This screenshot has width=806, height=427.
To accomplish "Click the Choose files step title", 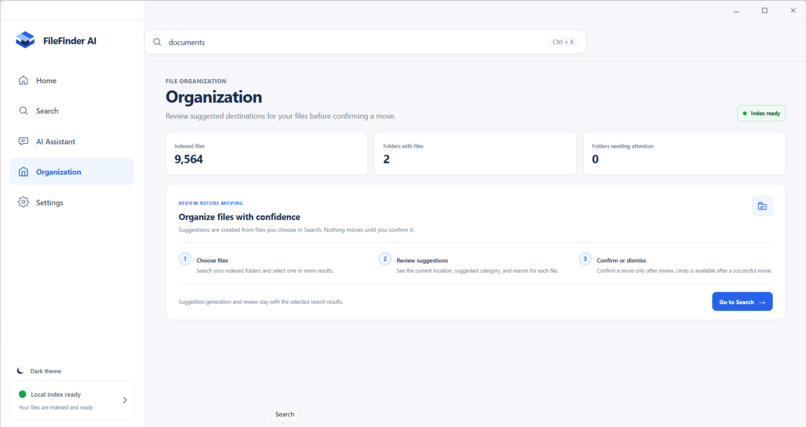I will (212, 261).
